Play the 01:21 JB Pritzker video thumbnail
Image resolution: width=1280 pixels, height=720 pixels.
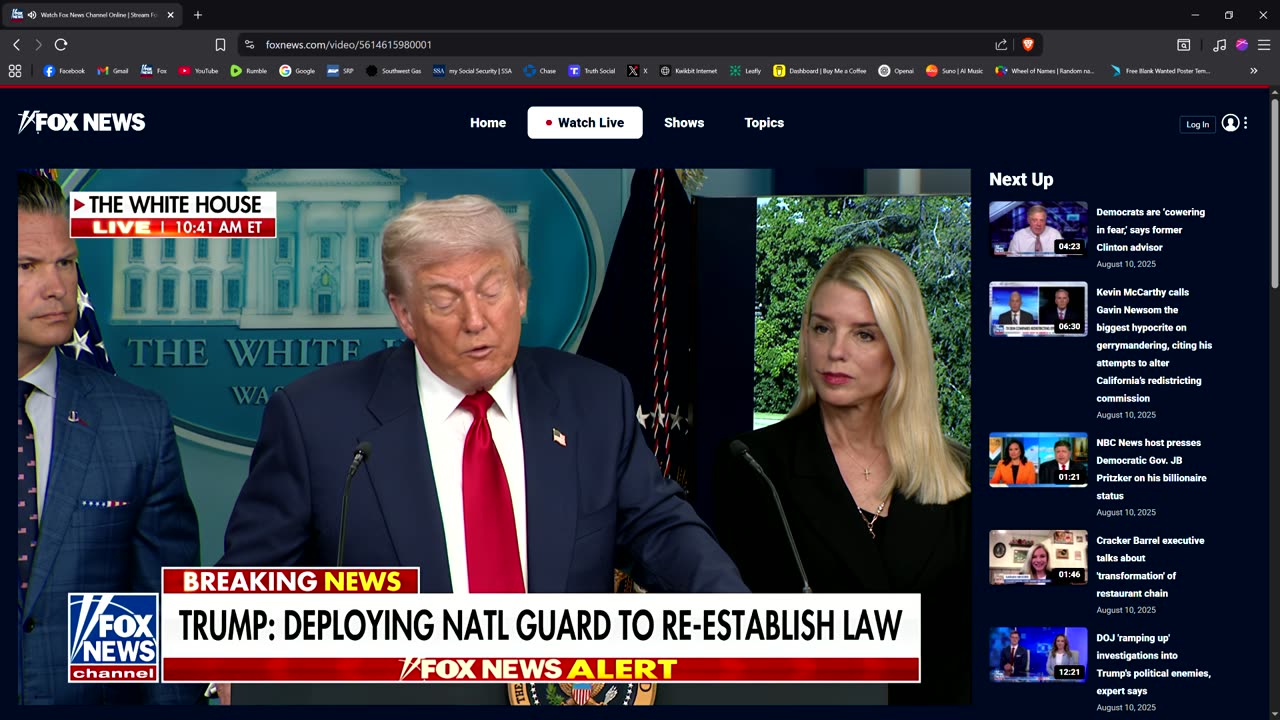[1038, 460]
